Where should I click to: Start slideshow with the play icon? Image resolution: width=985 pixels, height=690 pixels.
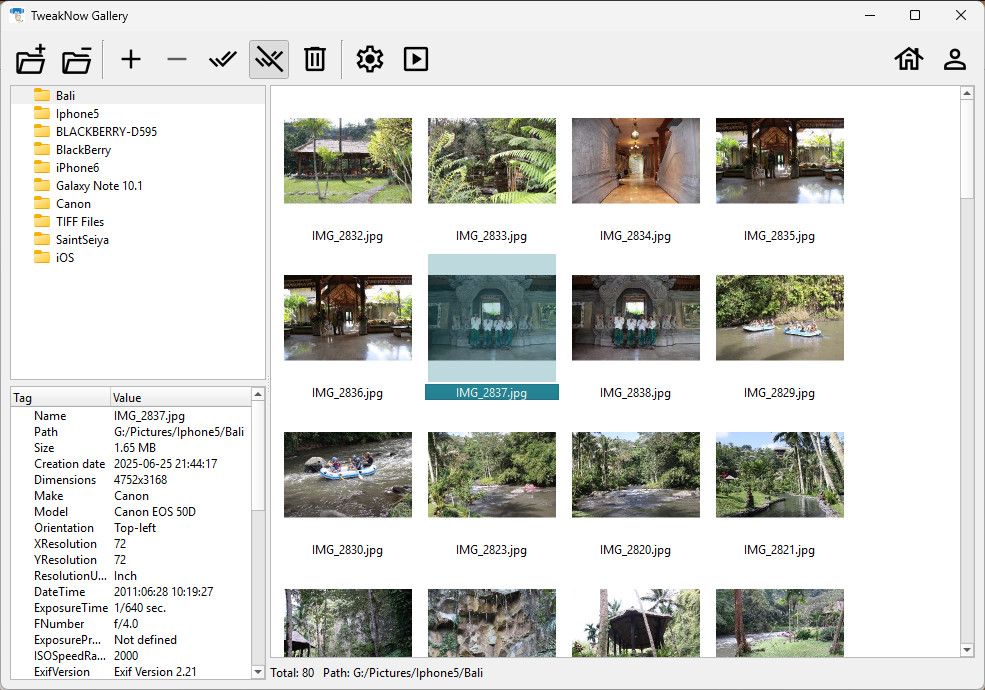(x=416, y=60)
